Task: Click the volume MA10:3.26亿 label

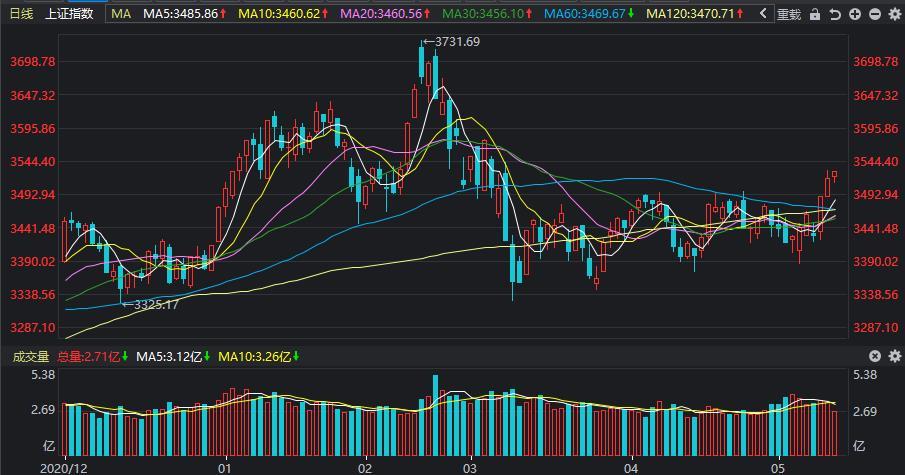Action: pyautogui.click(x=256, y=356)
